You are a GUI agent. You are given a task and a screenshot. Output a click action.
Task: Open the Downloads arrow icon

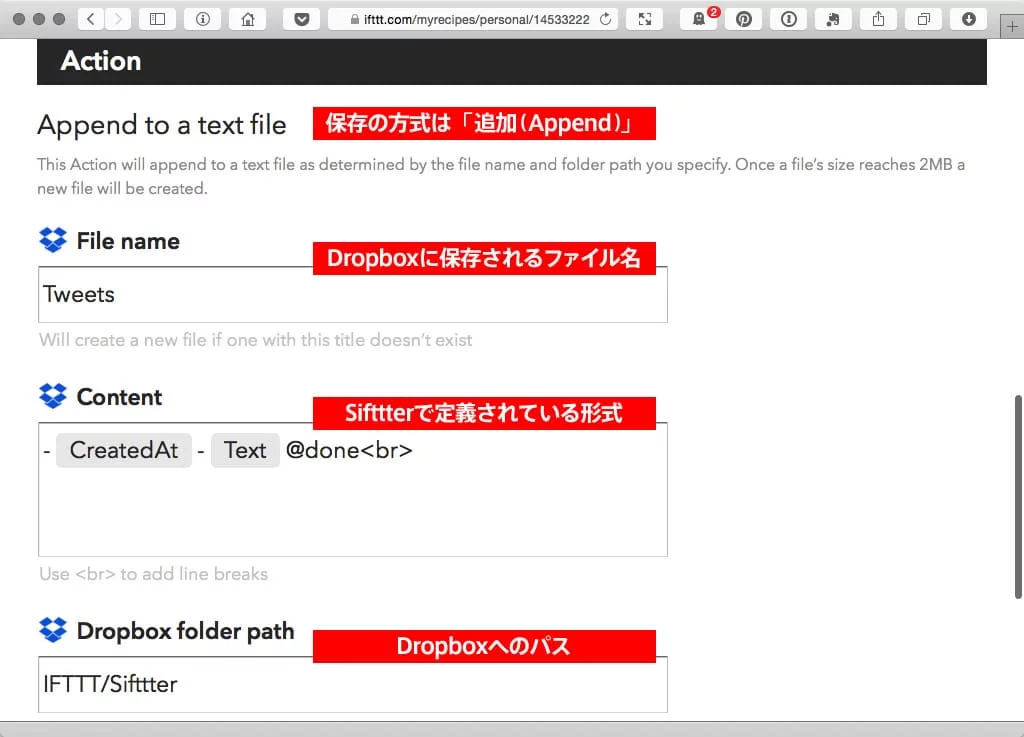(968, 19)
